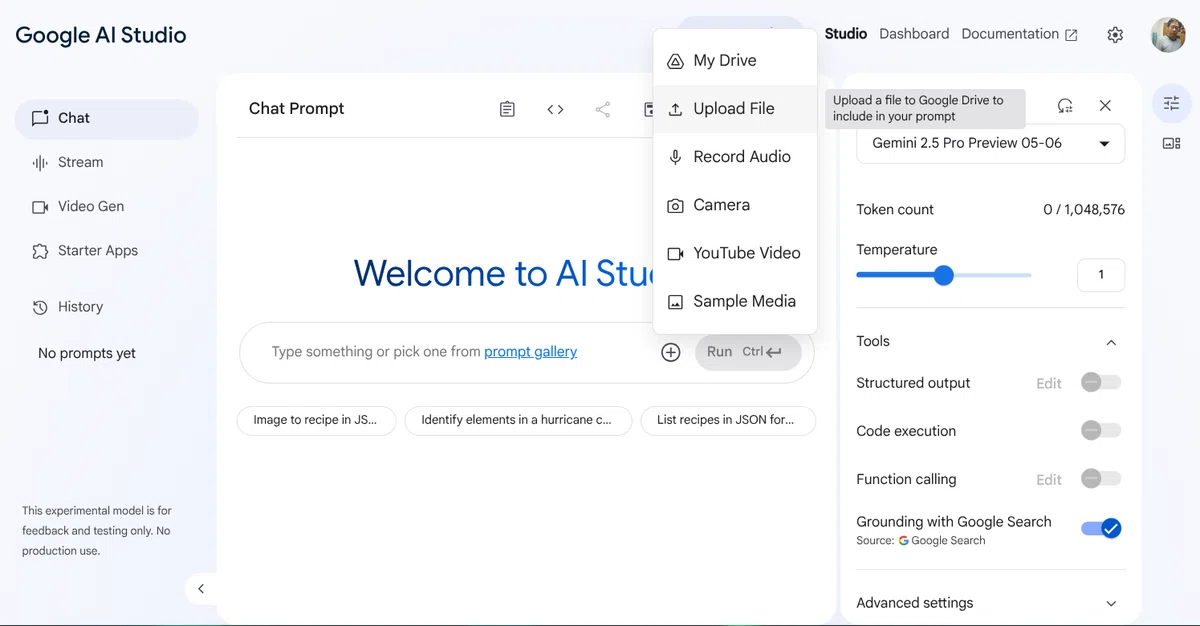
Task: Select the List recipes in JSON chip
Action: [x=728, y=420]
